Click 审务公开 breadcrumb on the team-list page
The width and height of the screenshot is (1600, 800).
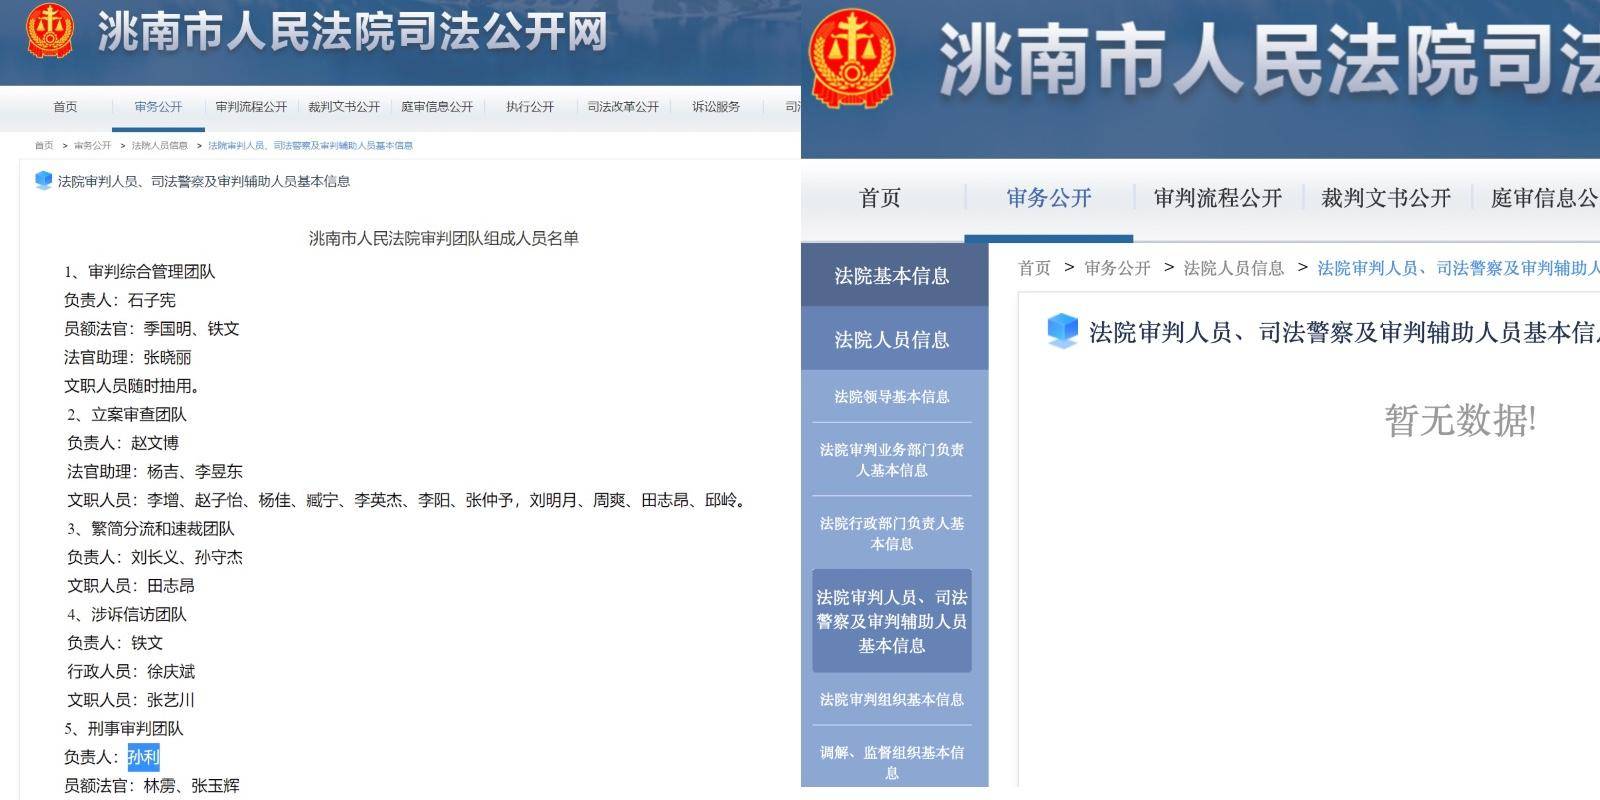tap(93, 146)
